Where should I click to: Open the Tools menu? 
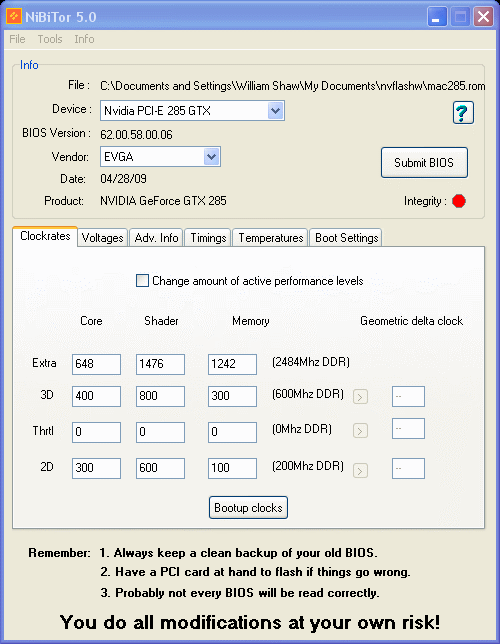coord(50,39)
